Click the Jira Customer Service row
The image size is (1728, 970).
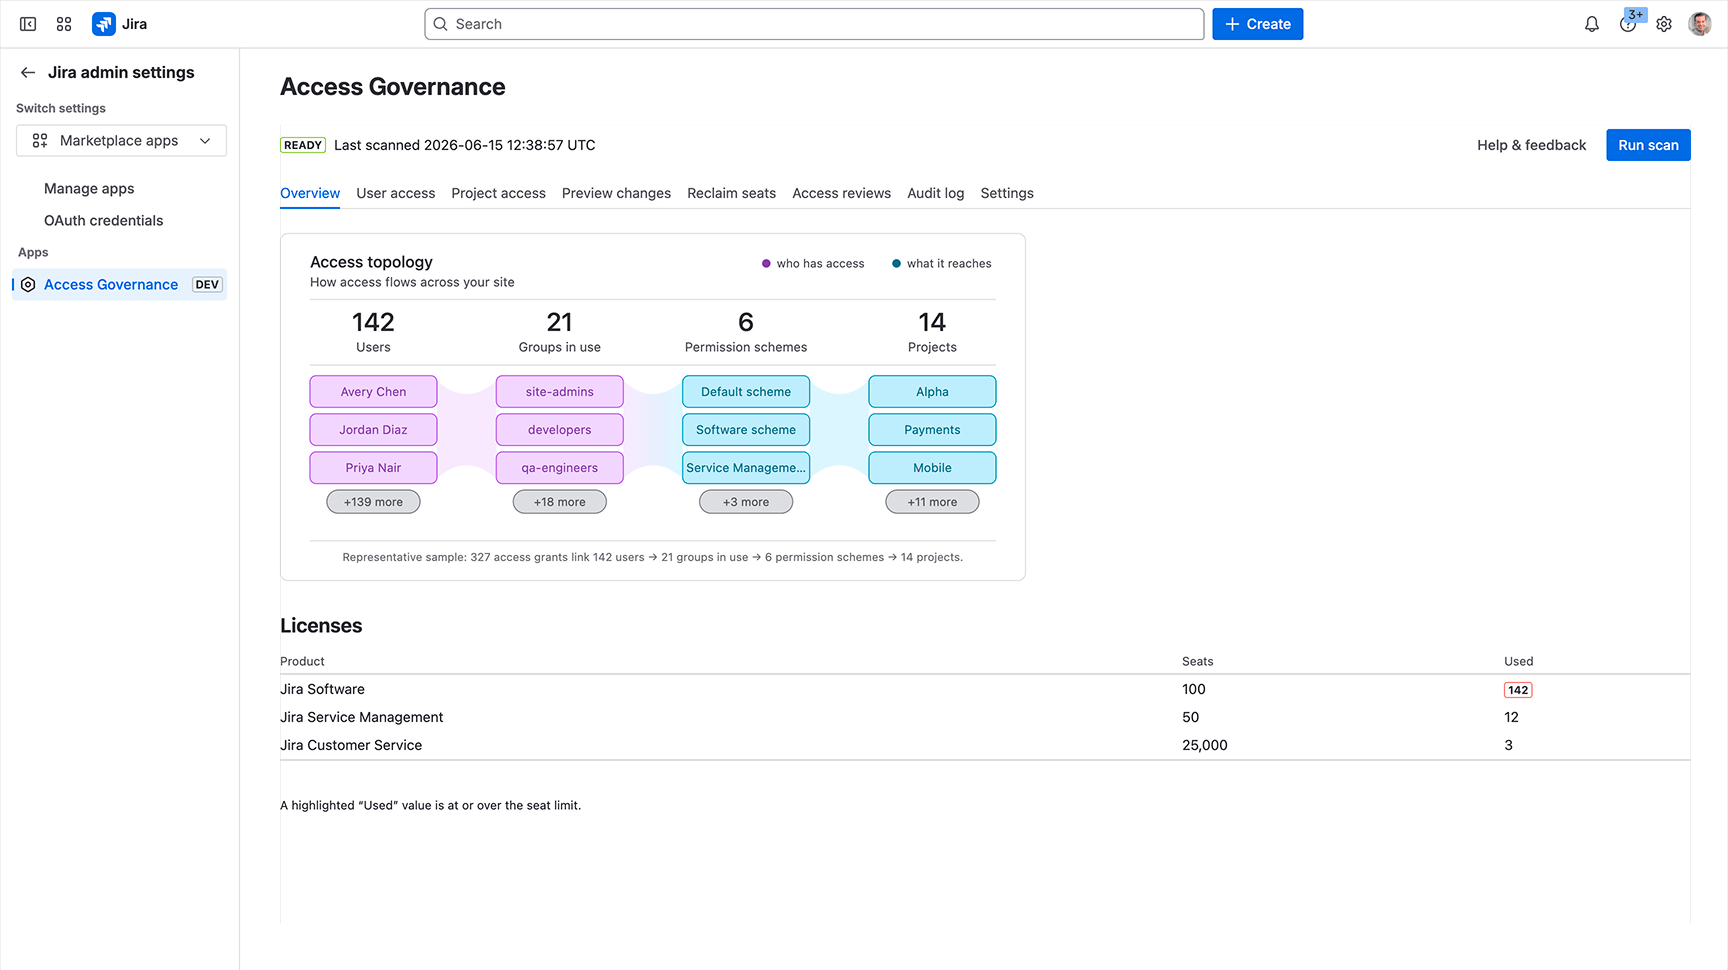click(985, 745)
